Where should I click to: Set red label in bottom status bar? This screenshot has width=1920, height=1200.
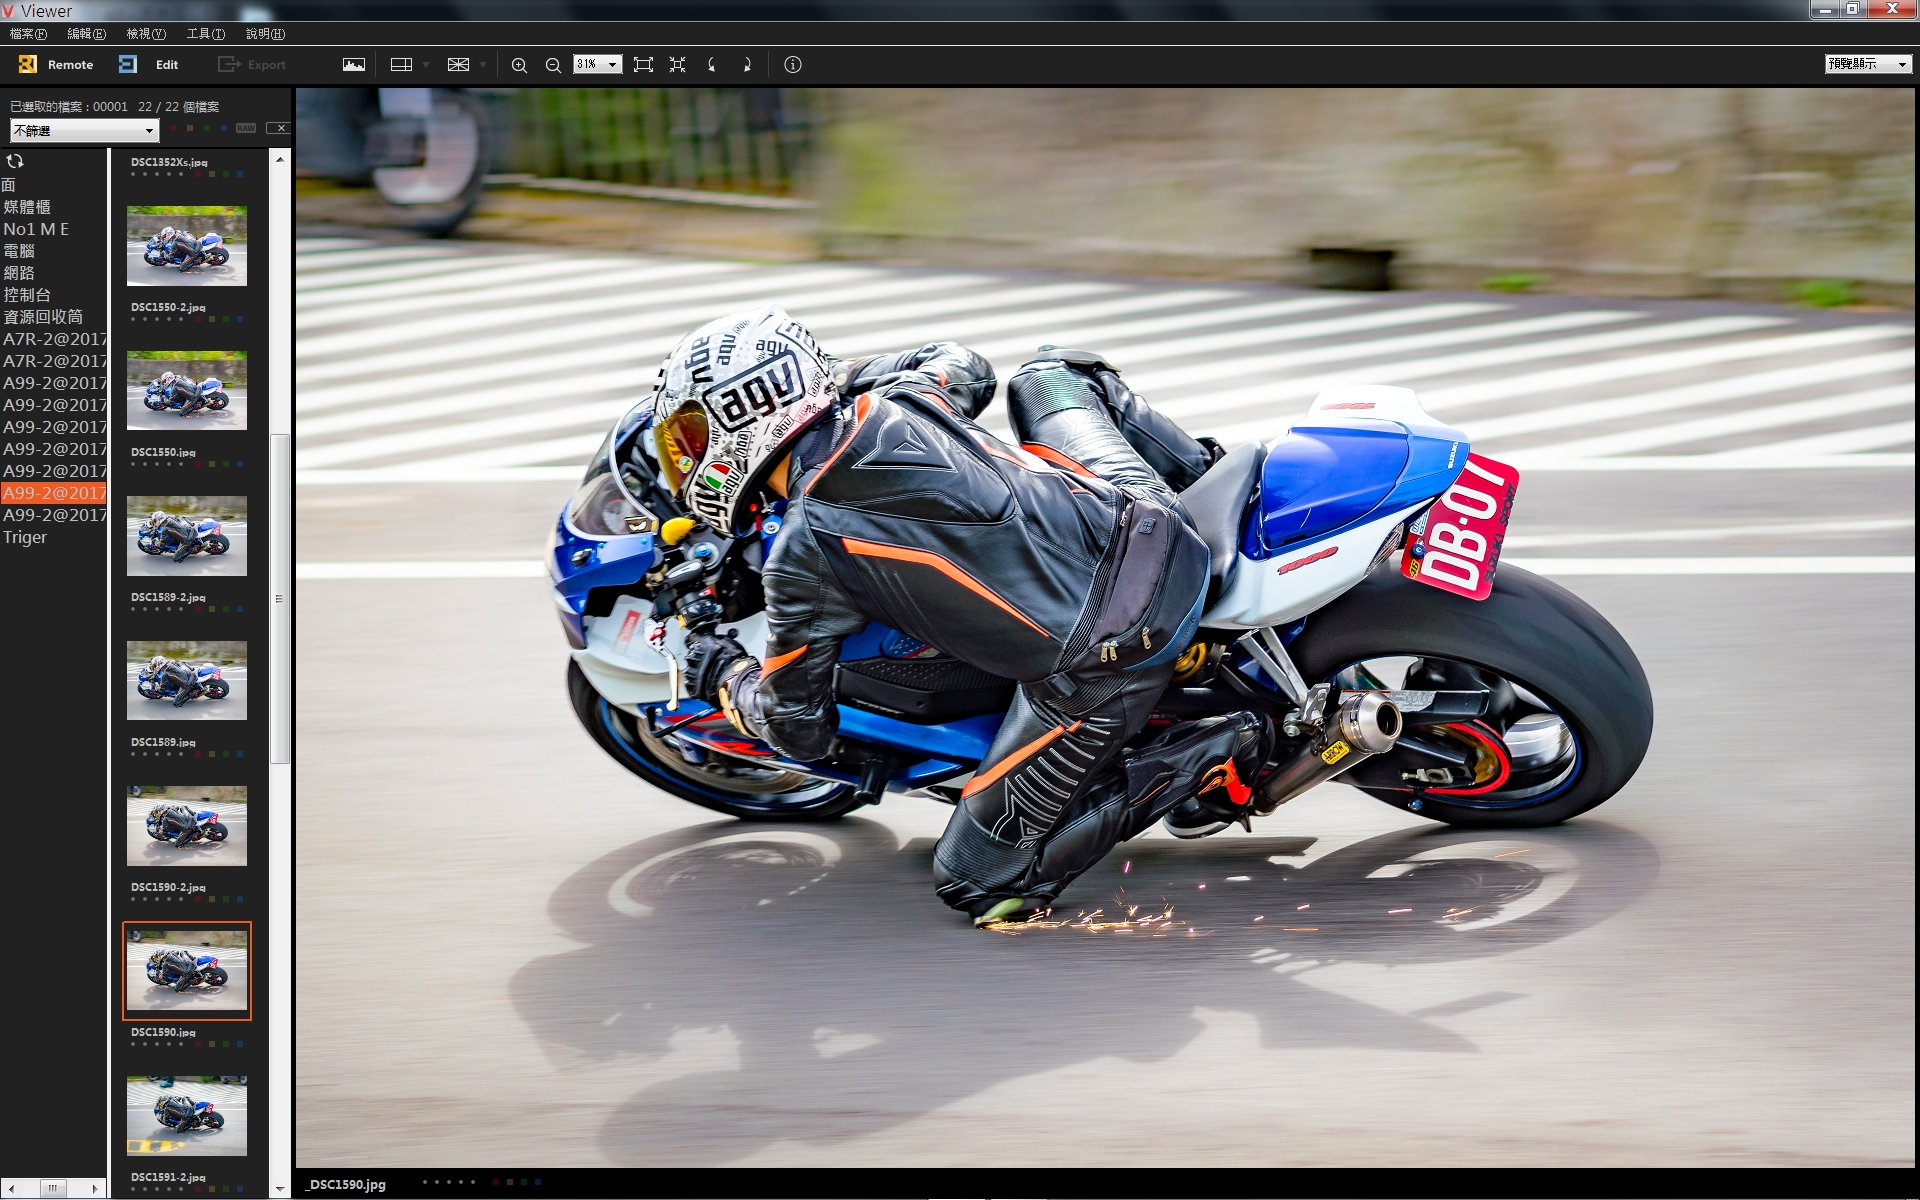[497, 1182]
